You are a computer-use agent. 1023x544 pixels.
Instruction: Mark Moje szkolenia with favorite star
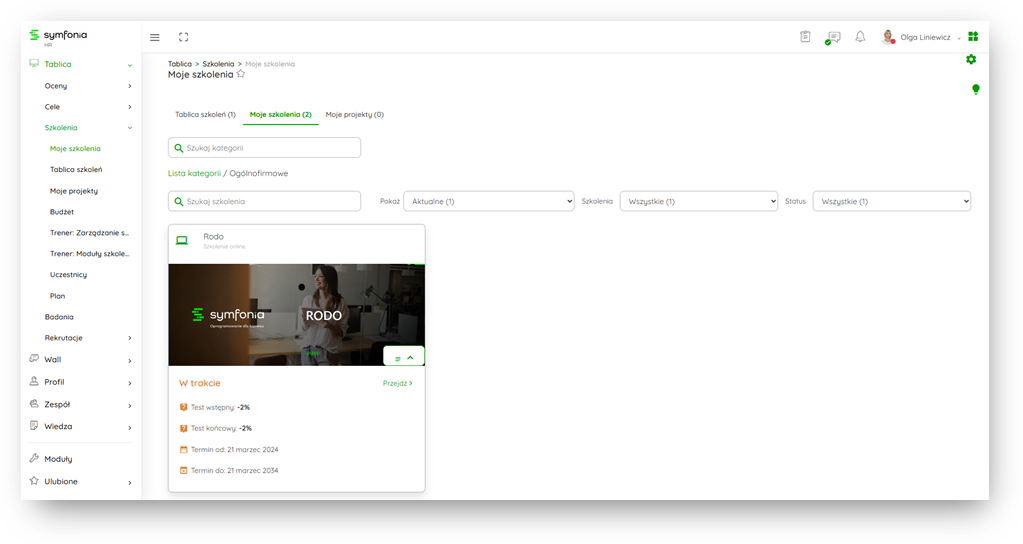pyautogui.click(x=241, y=74)
